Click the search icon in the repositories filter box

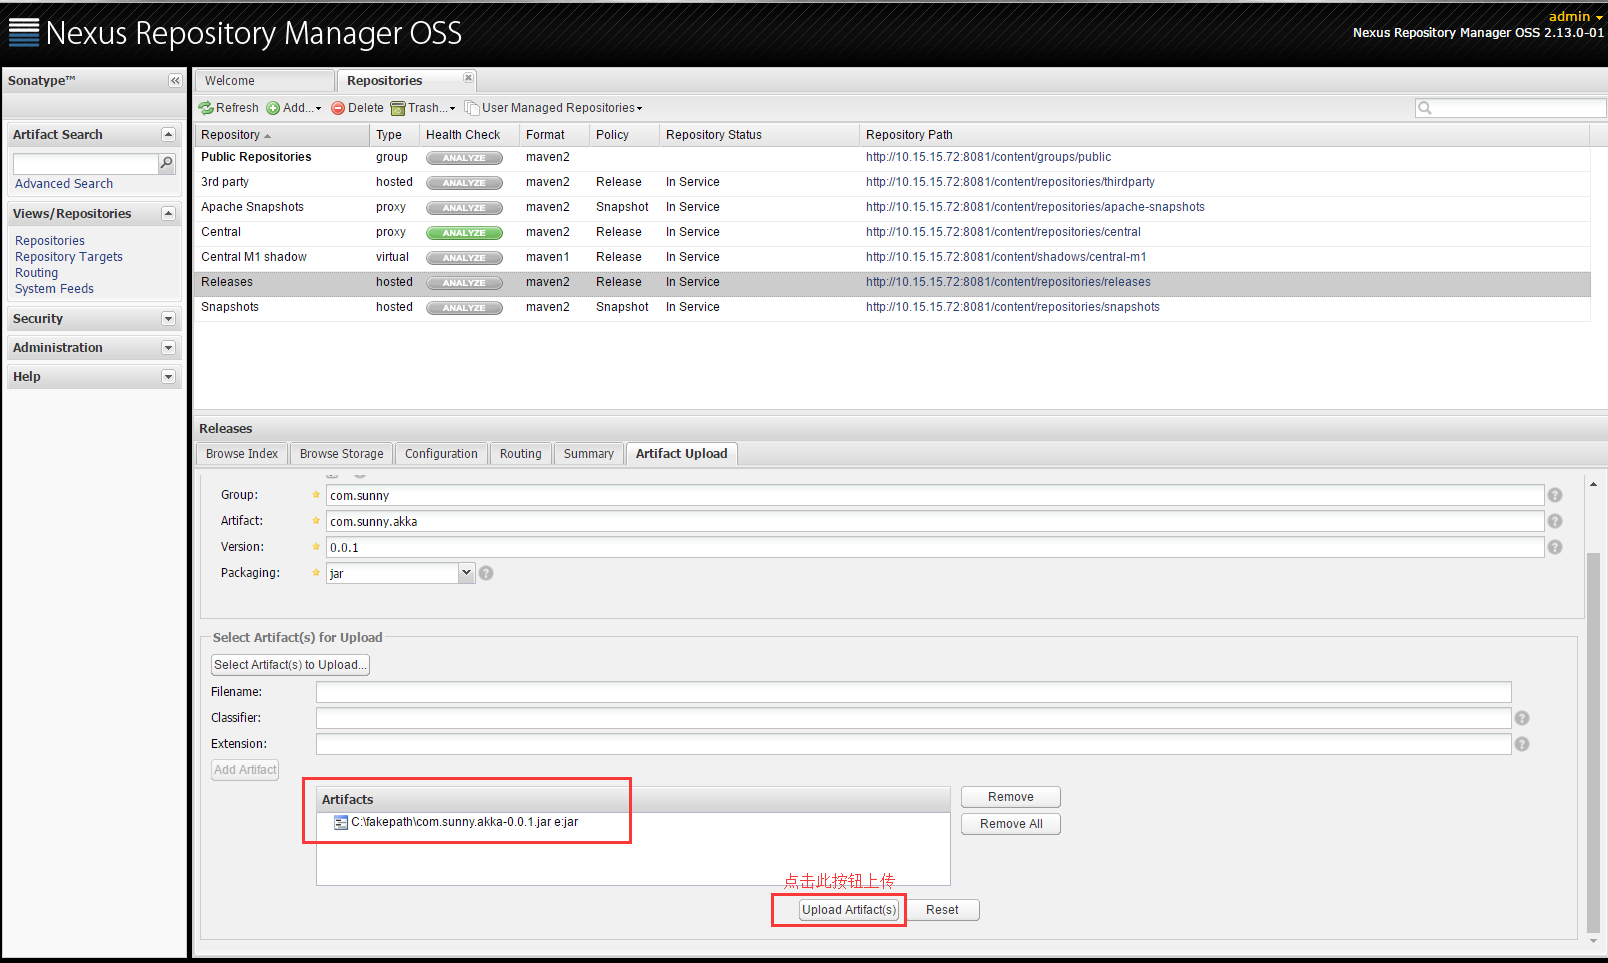coord(1425,108)
